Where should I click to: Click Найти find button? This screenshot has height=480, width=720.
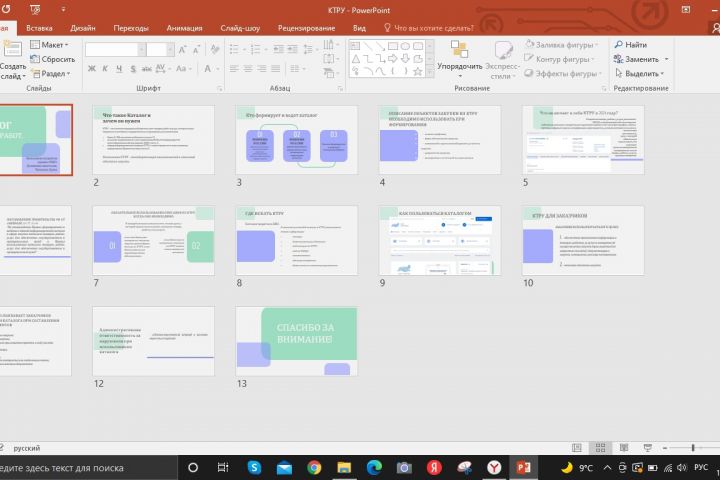point(630,45)
